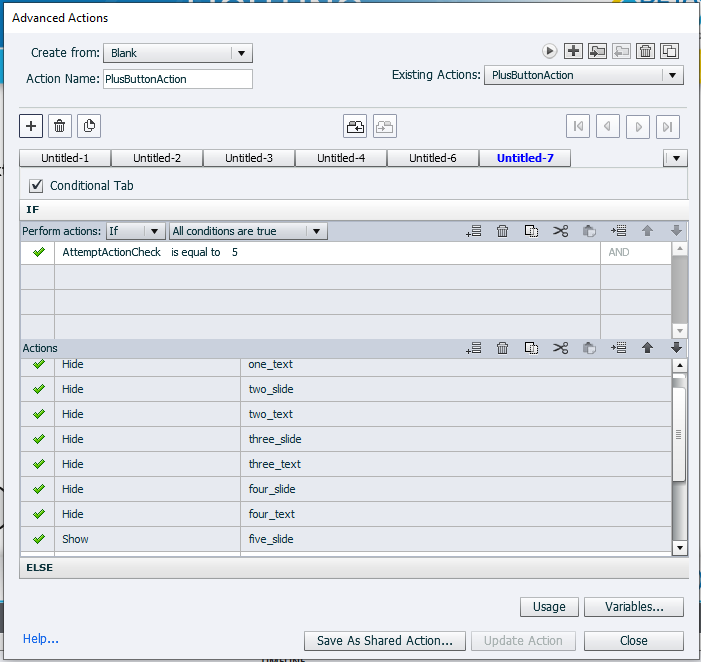Go to the previous decision tab
701x662 pixels.
pos(608,127)
